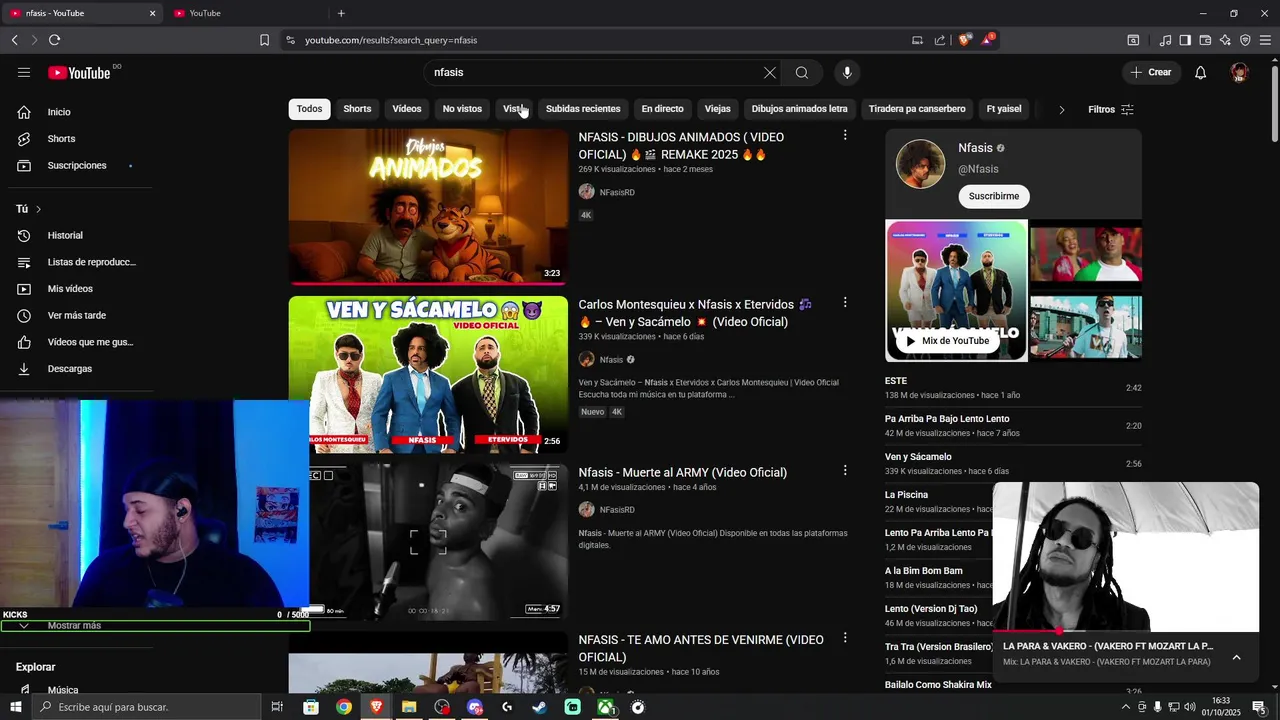Open Brave Rewards triangle icon
The width and height of the screenshot is (1280, 720).
coord(988,40)
